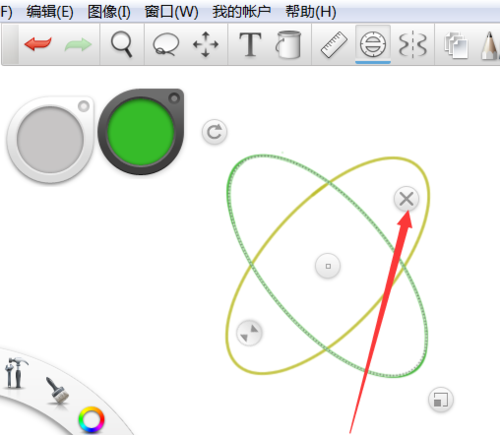Select the Zoom magnifier tool

pyautogui.click(x=122, y=44)
